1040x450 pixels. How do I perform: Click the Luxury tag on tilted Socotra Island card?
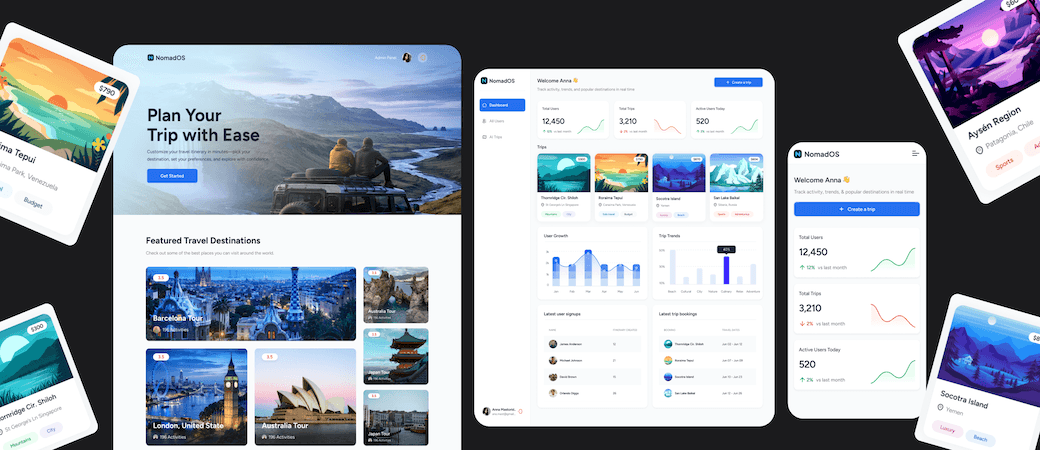tap(946, 429)
